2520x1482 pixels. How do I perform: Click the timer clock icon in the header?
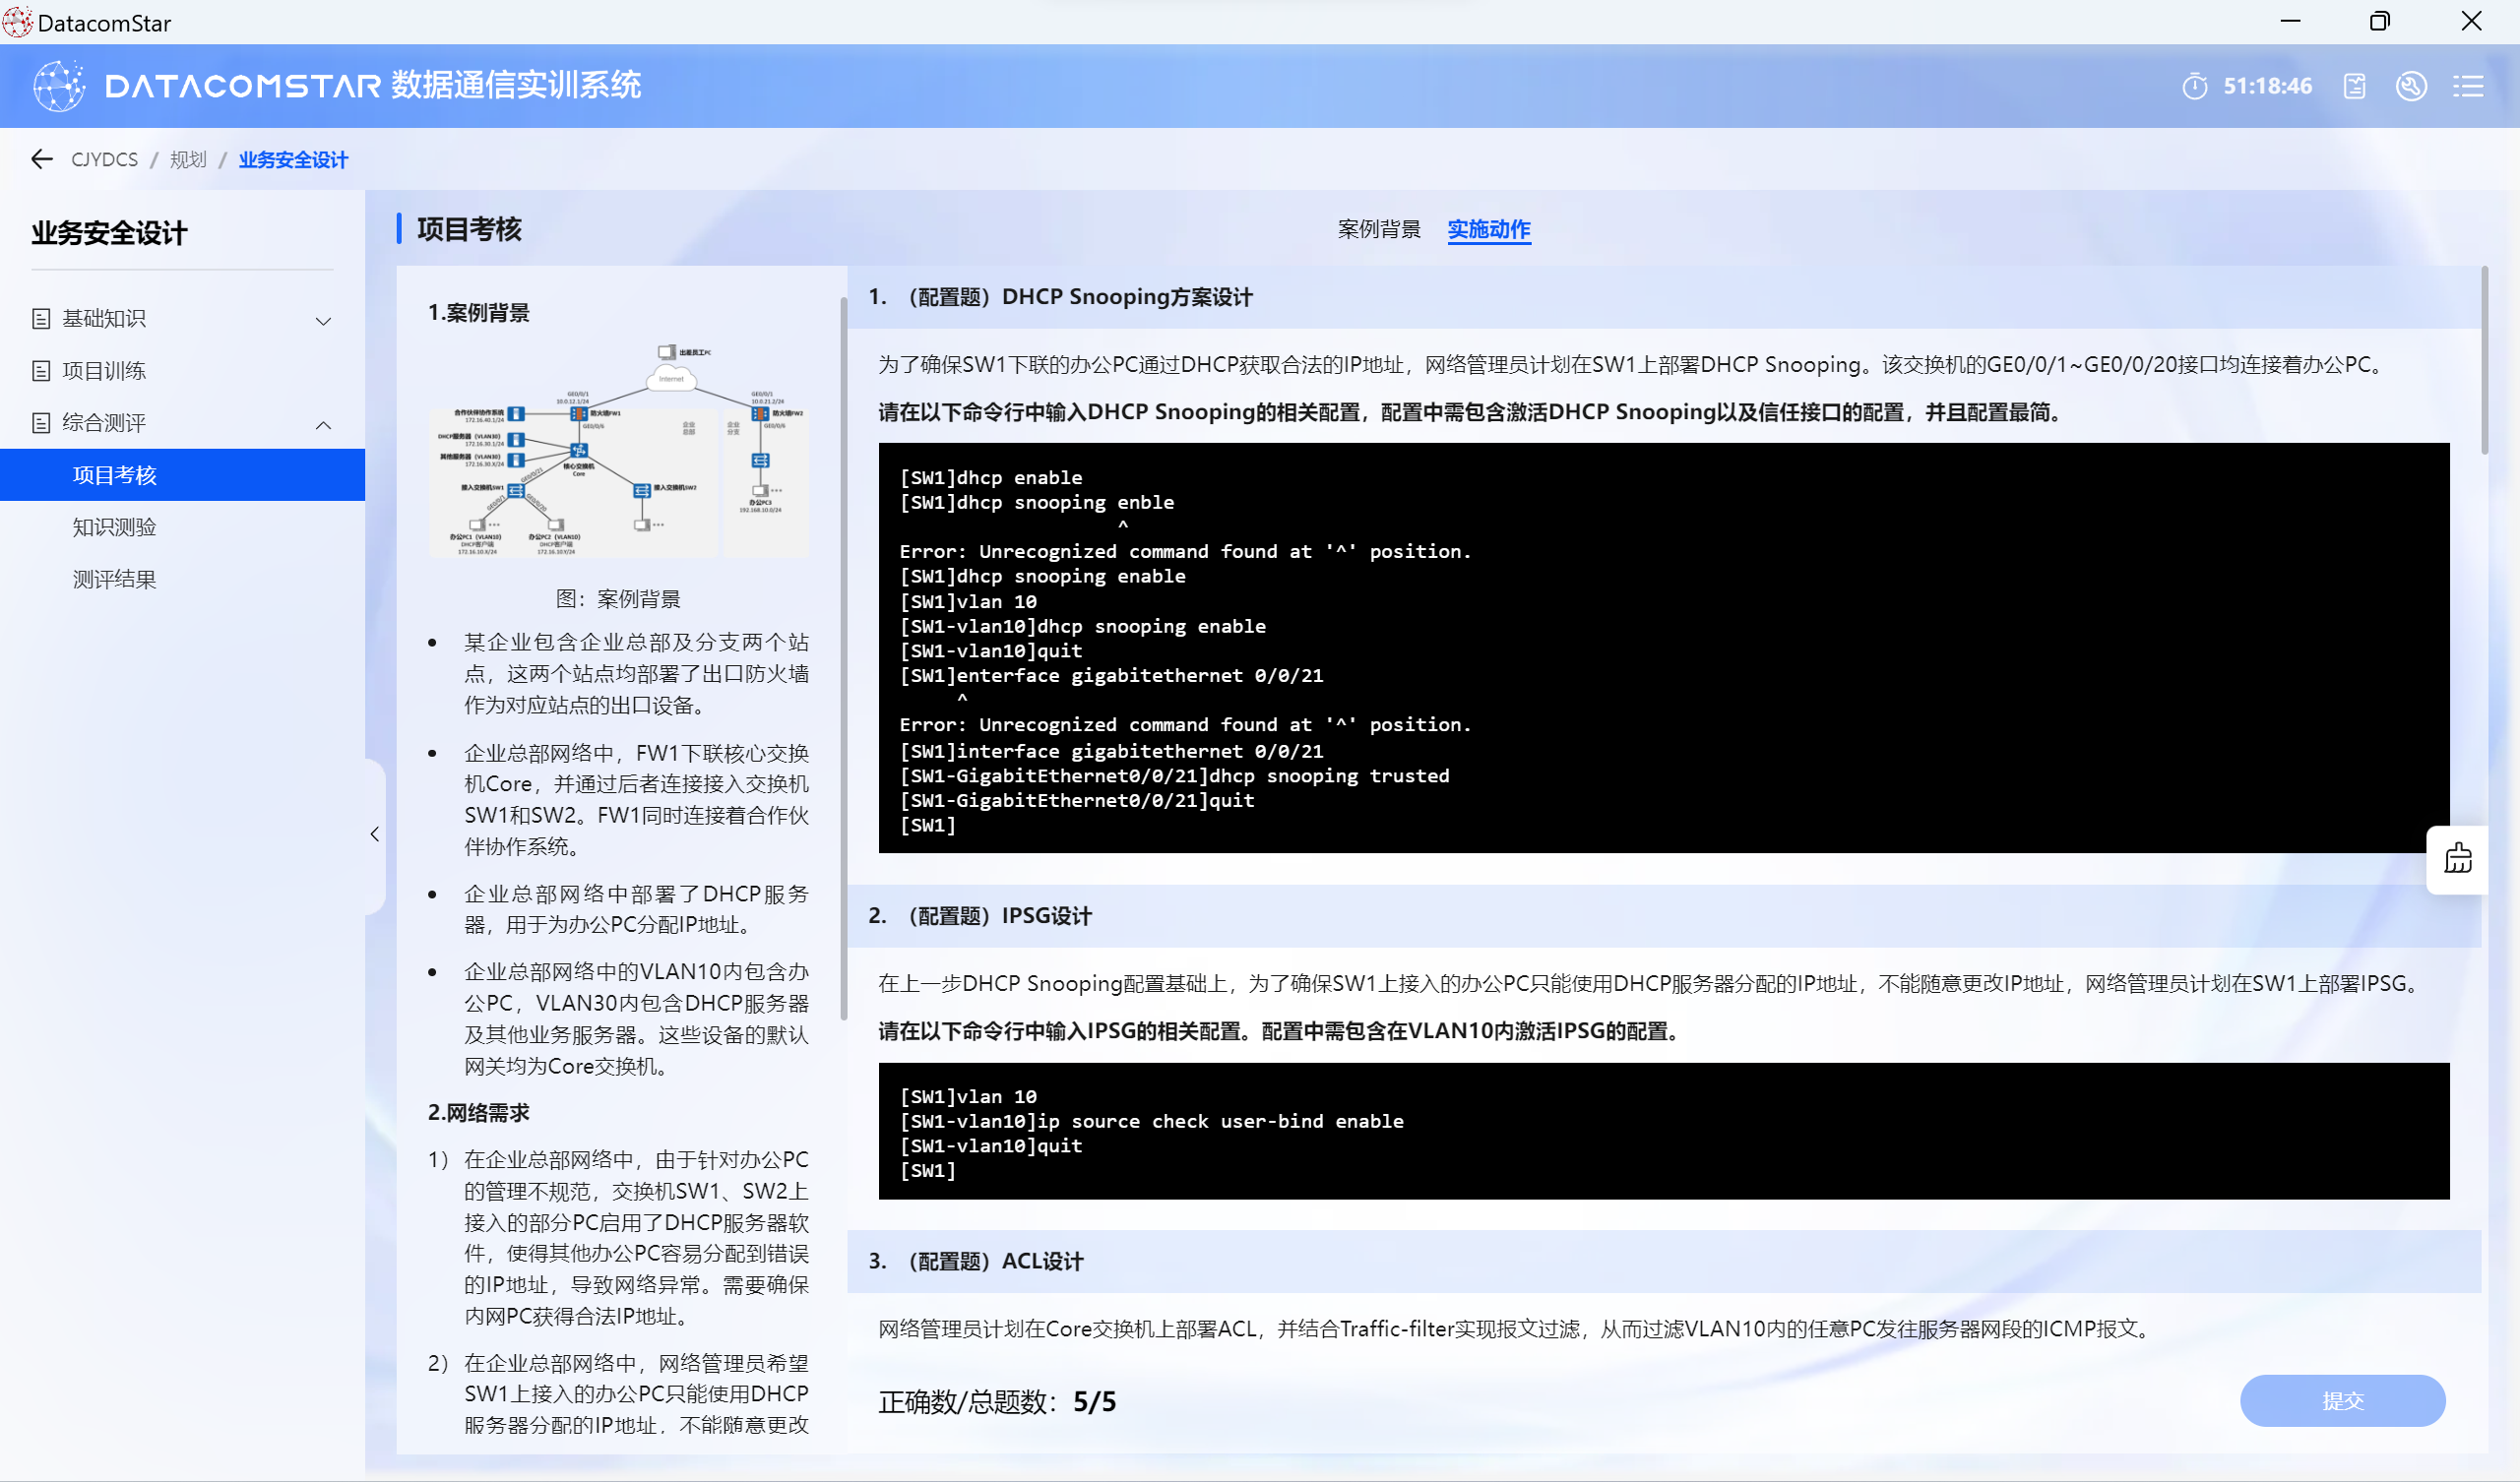pos(2194,86)
